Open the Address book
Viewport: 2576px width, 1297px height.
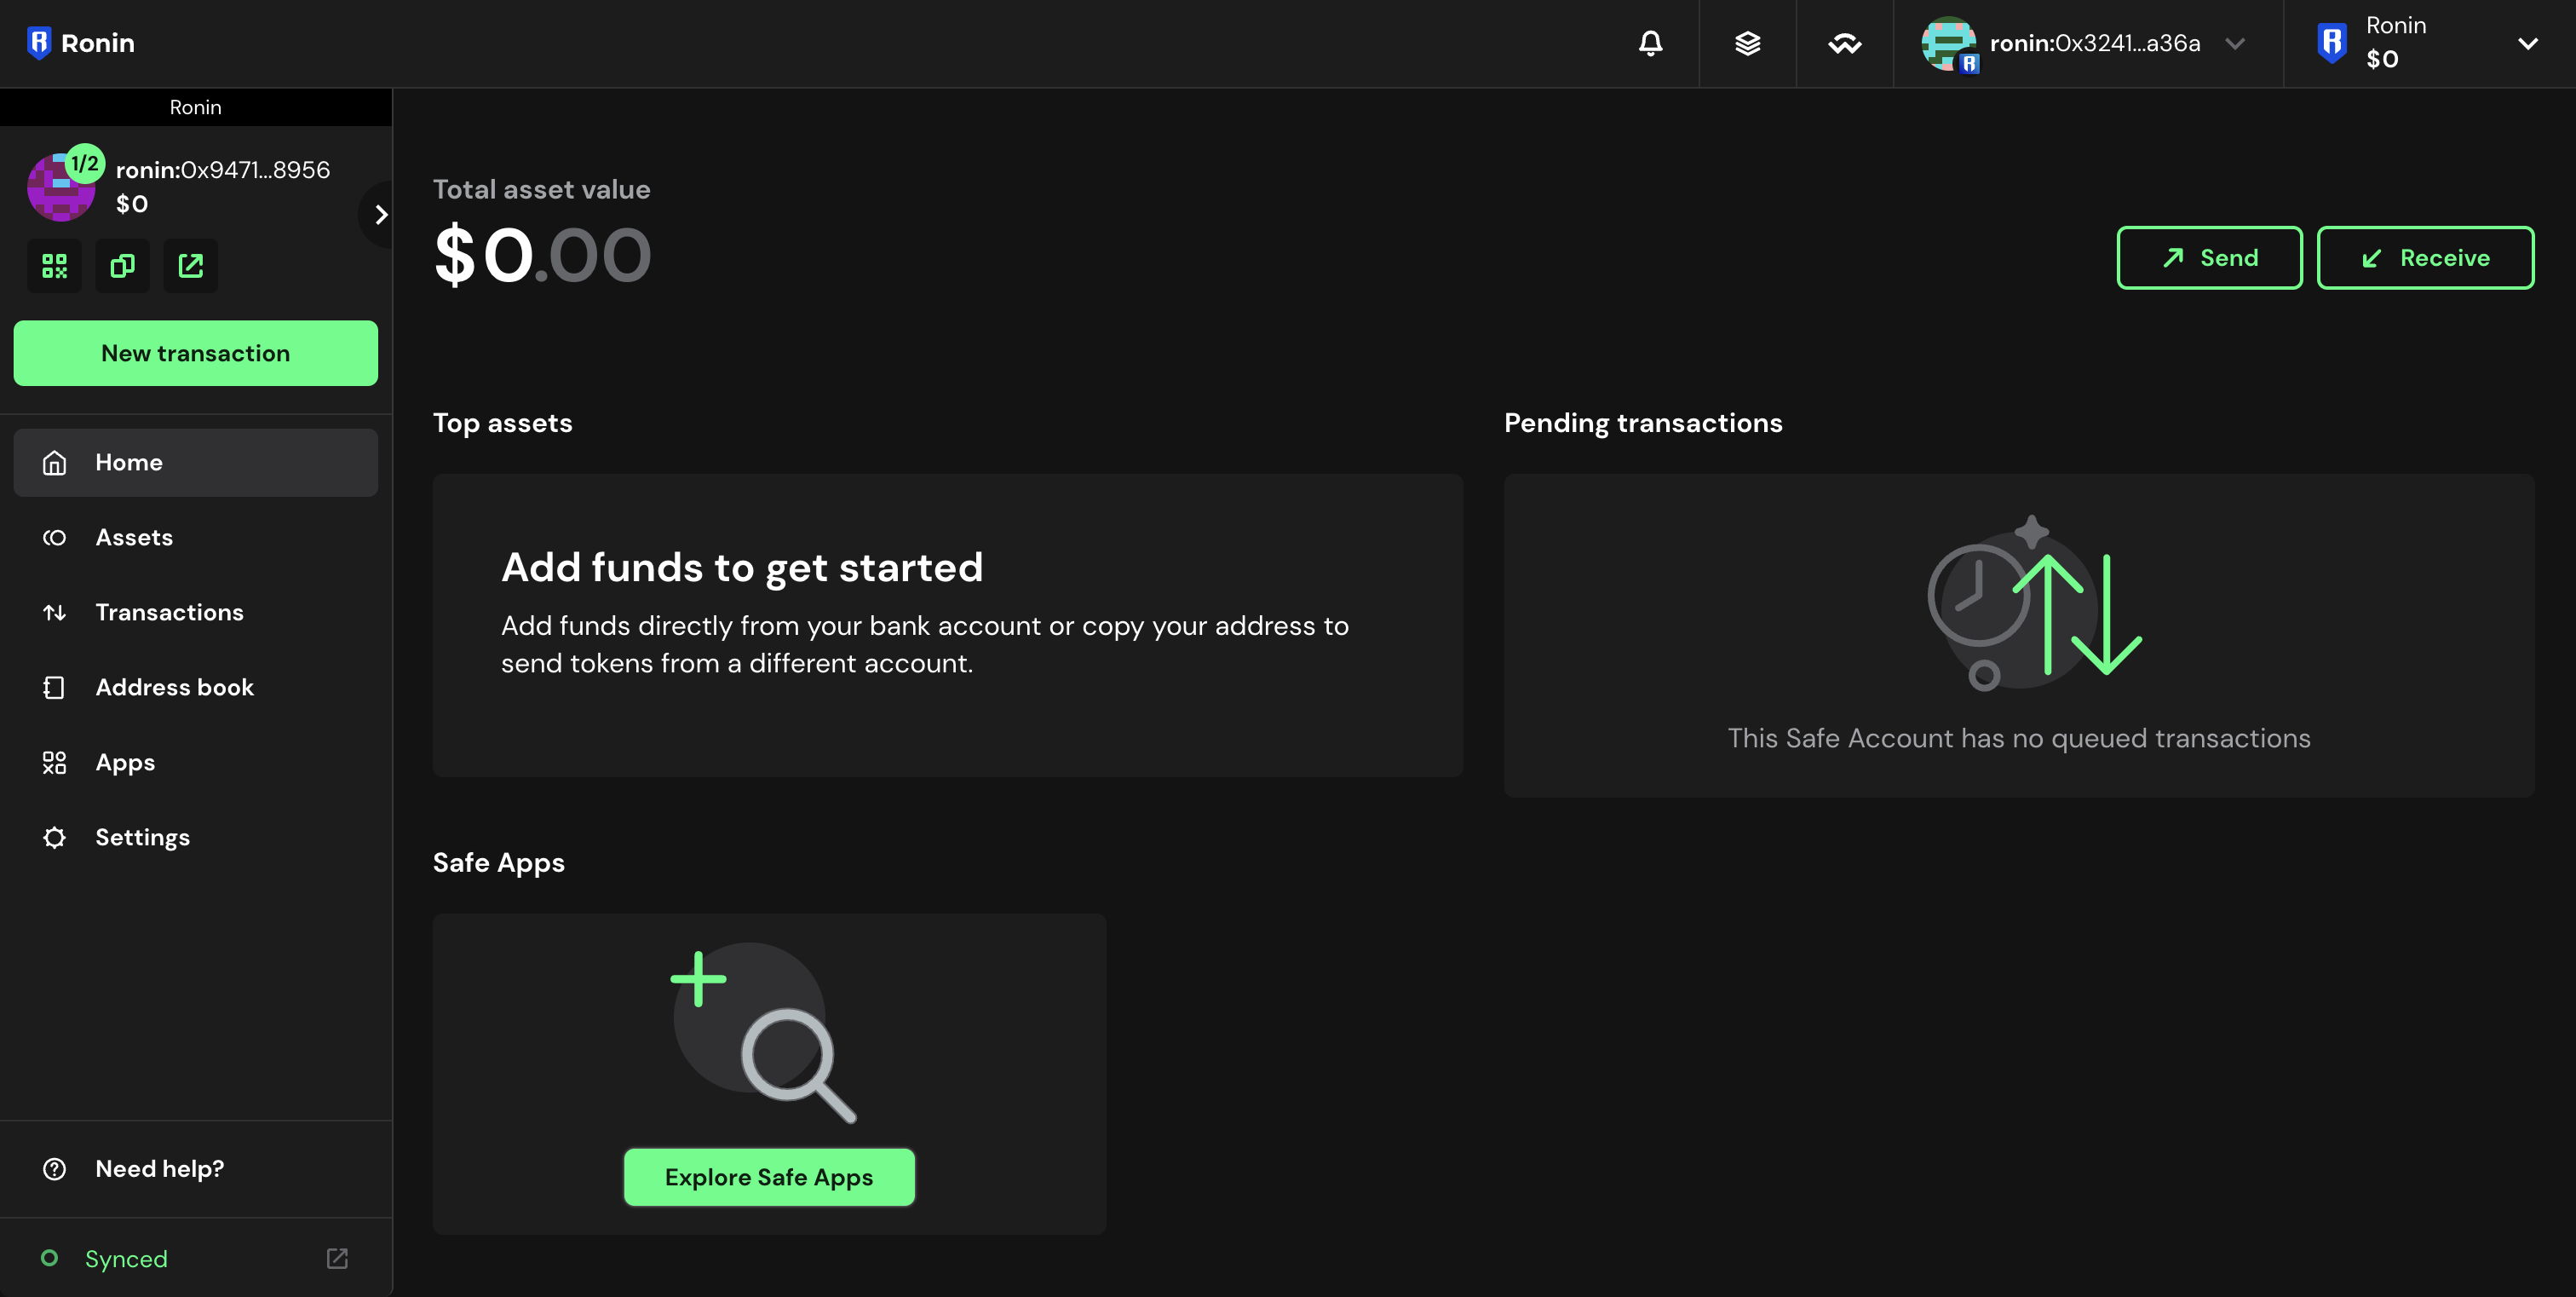(x=195, y=688)
